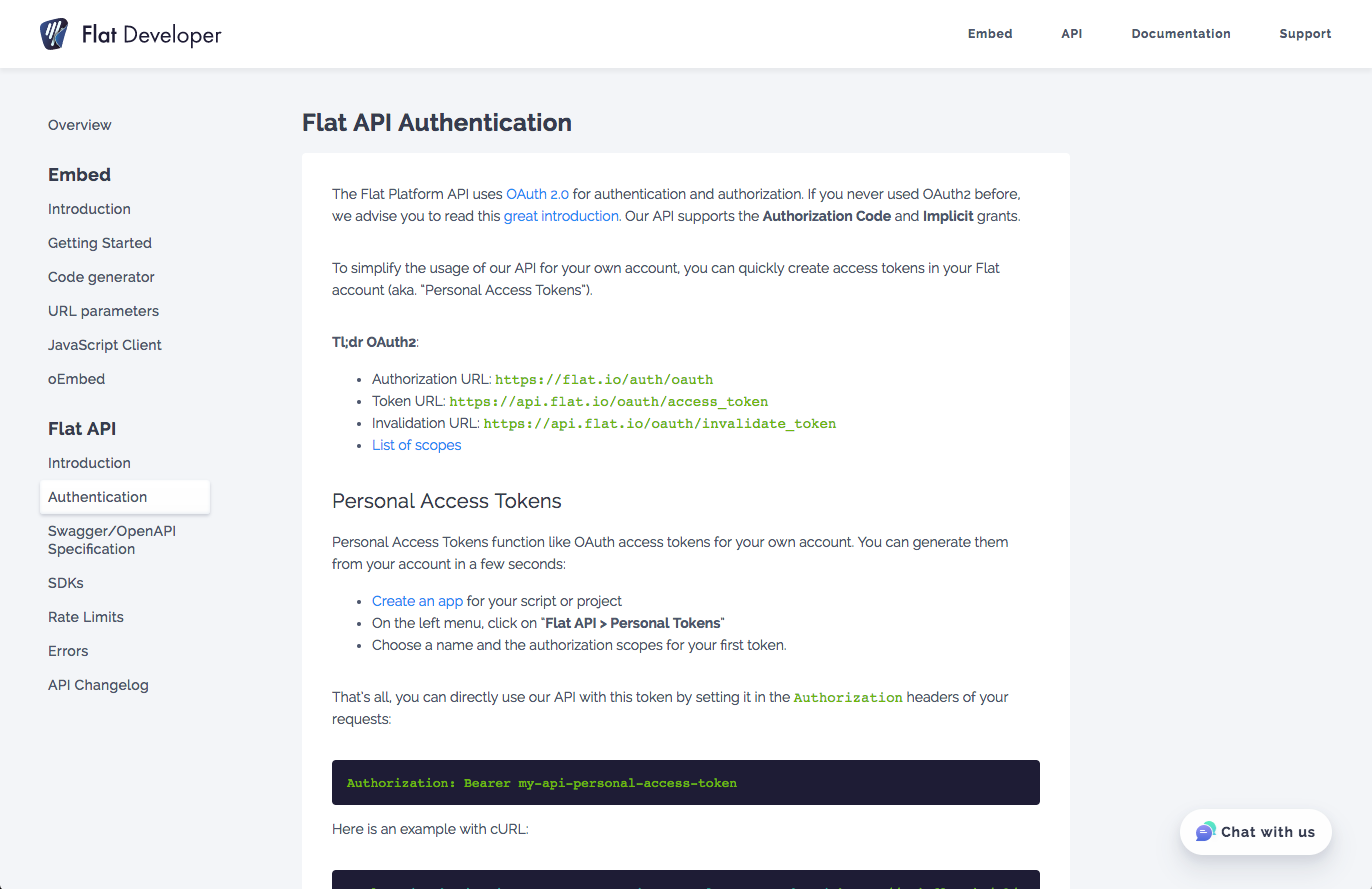
Task: Select the active Authentication sidebar item
Action: coord(125,497)
